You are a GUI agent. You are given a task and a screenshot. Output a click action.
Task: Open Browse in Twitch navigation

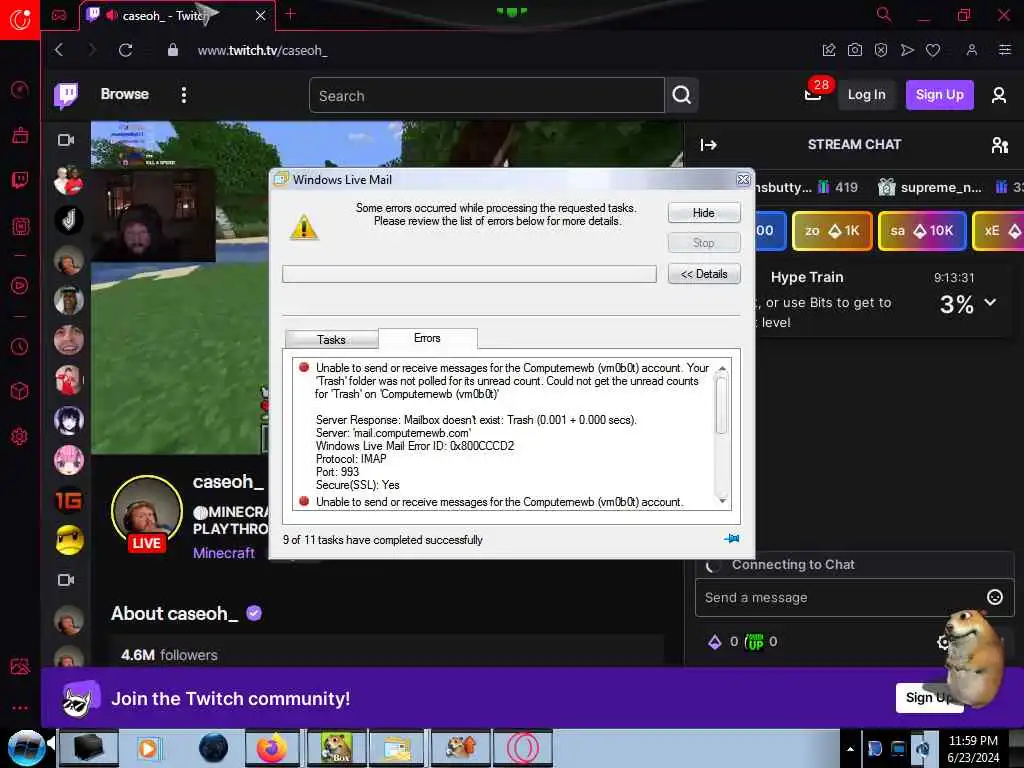[x=125, y=94]
